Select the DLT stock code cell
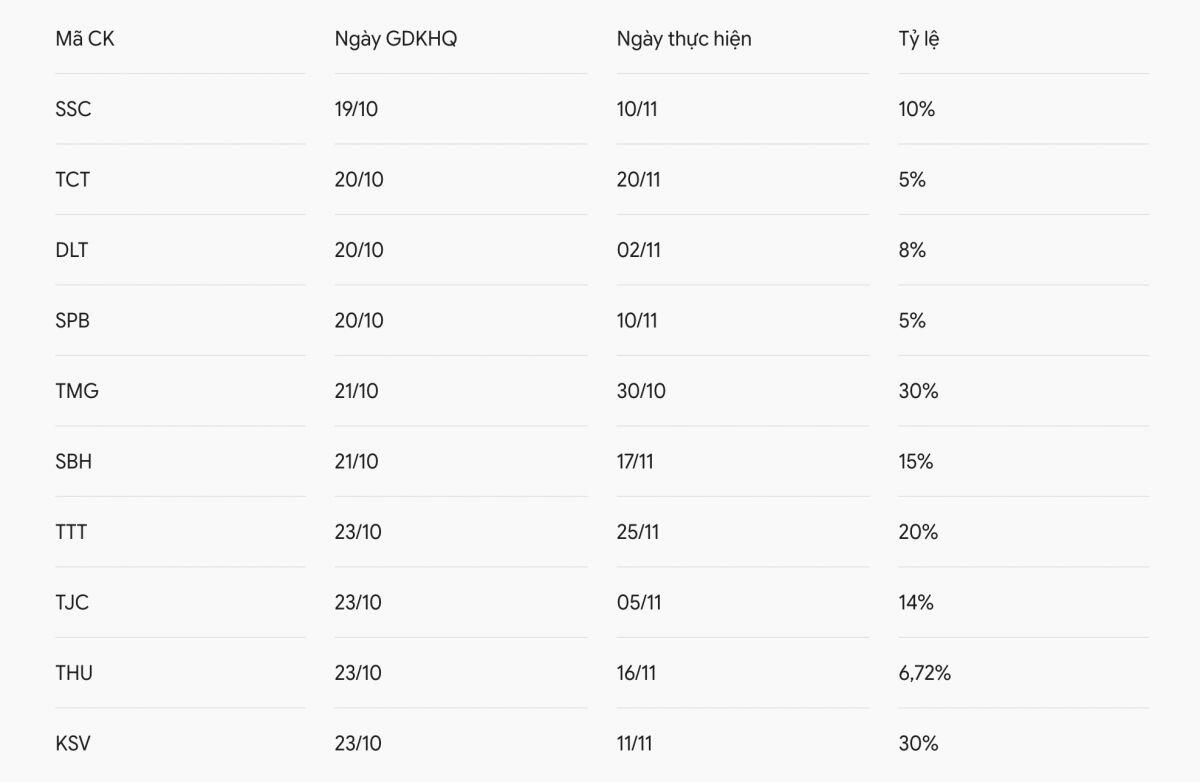Viewport: 1200px width, 782px height. 72,250
